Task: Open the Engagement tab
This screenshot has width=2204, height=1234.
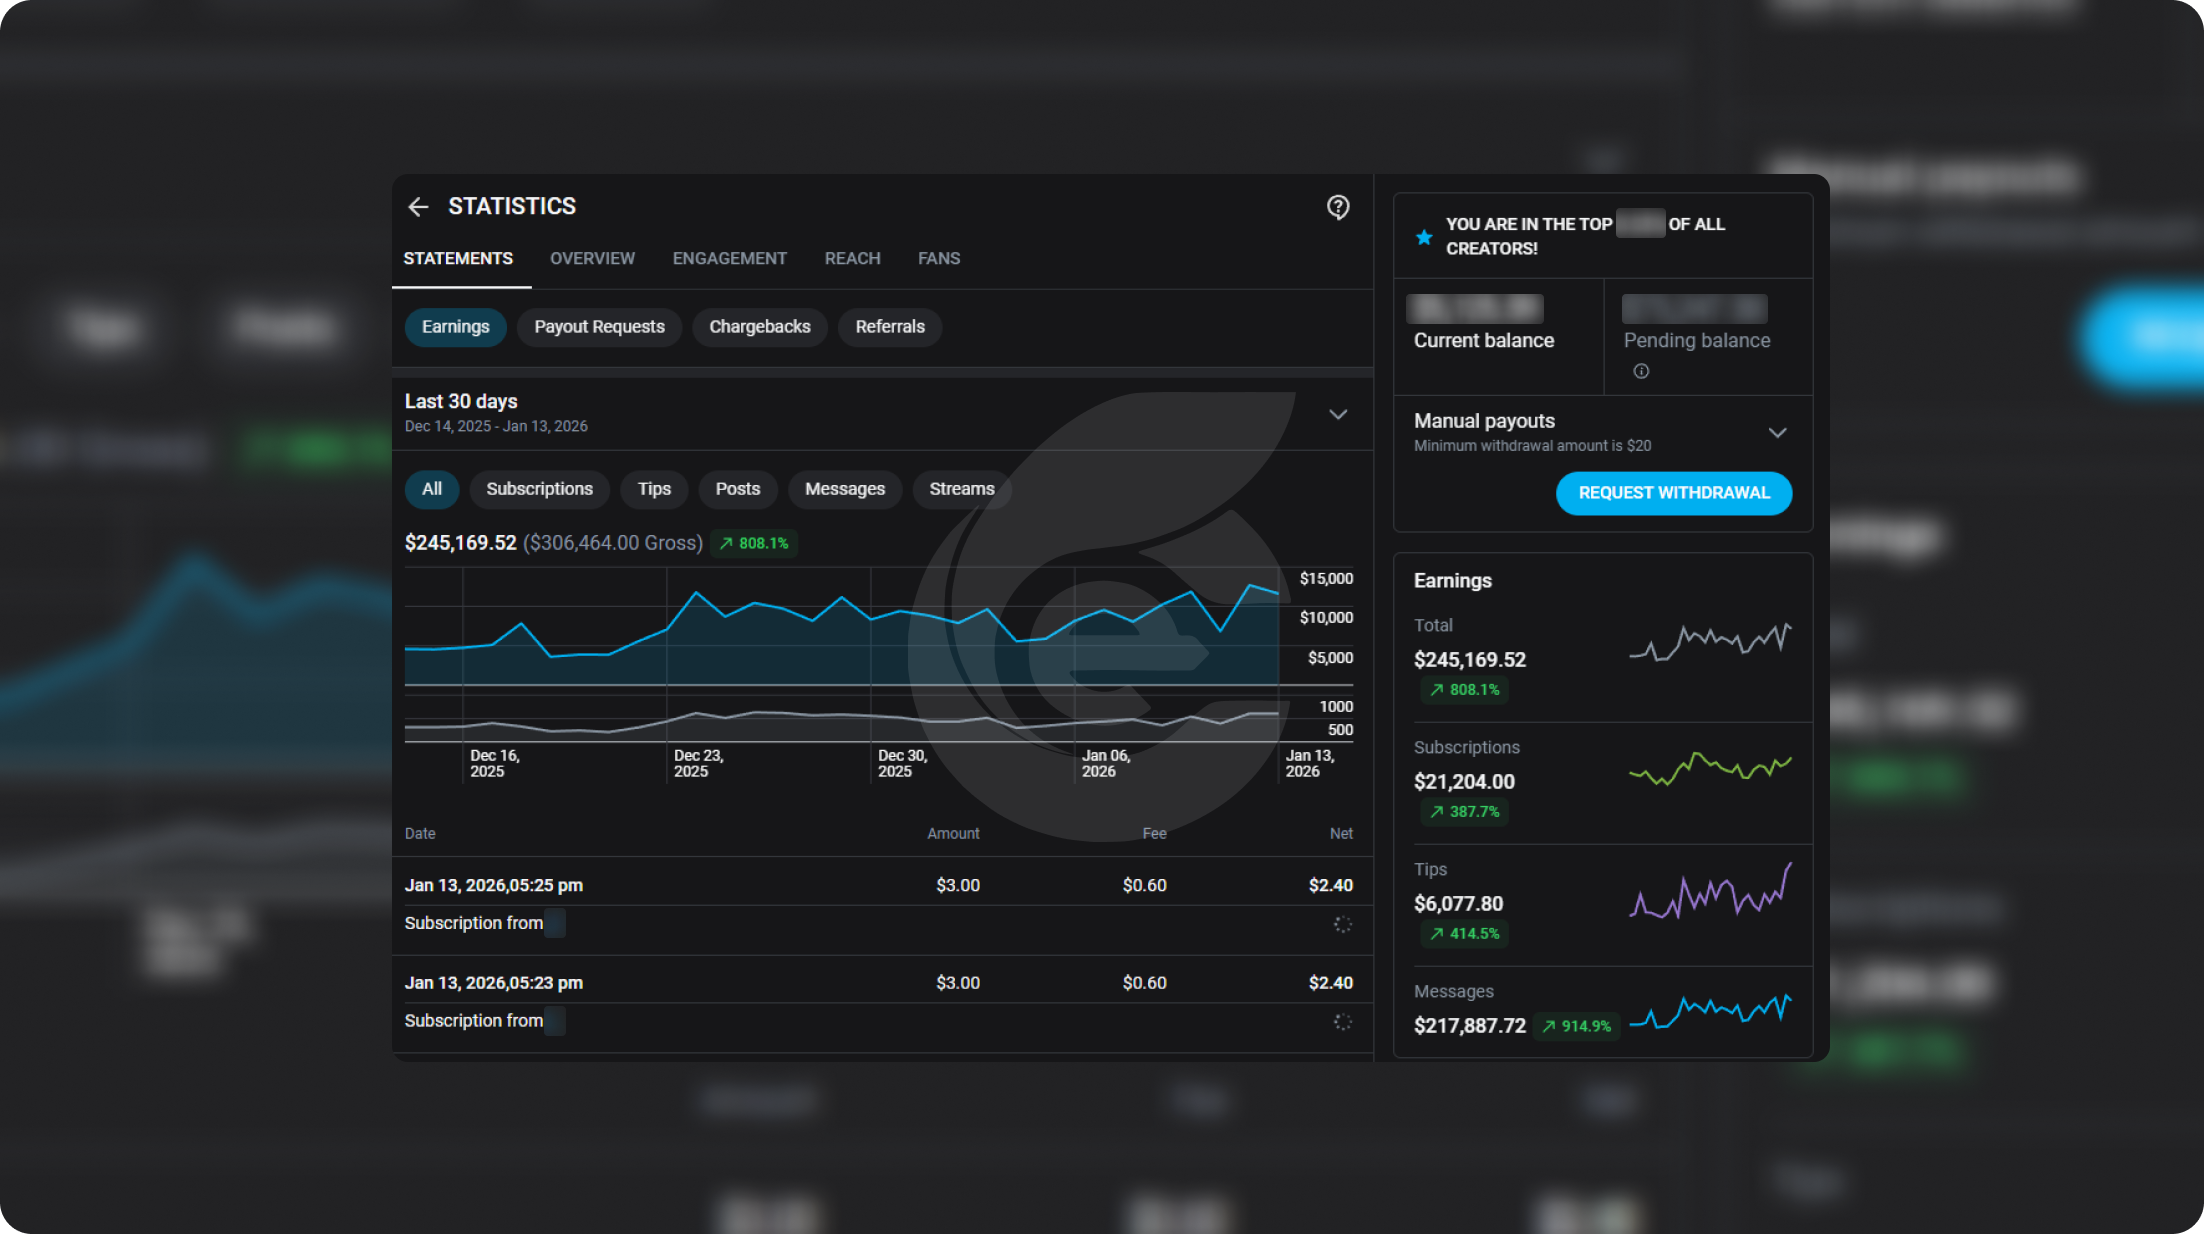Action: [729, 258]
